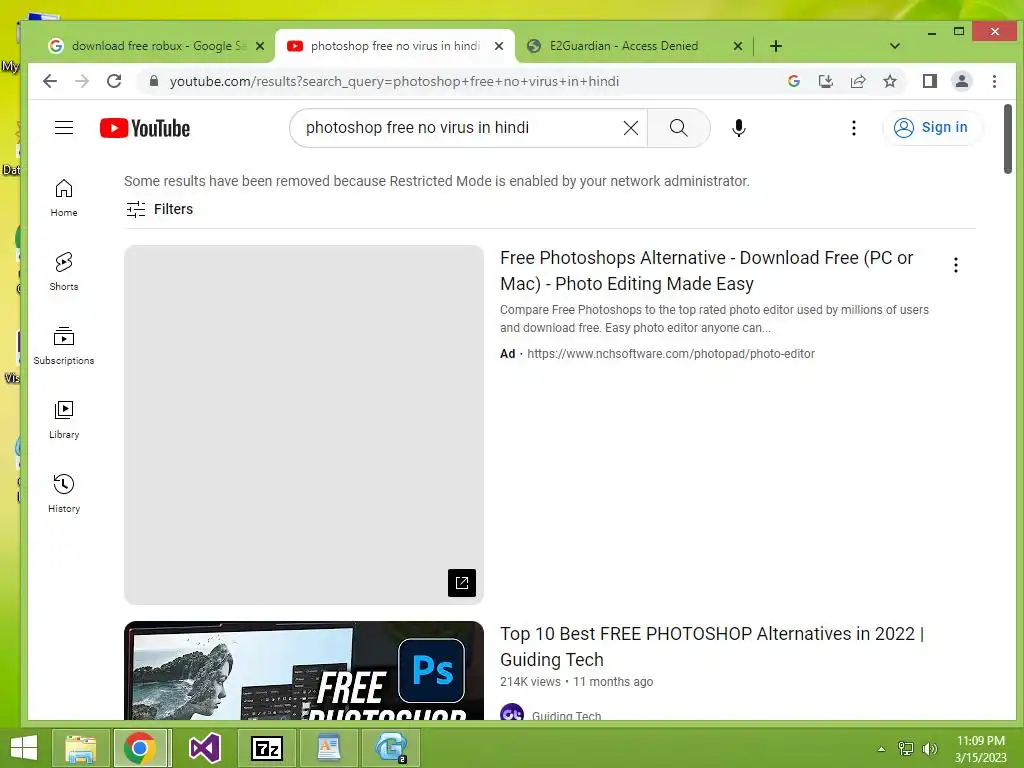The image size is (1024, 768).
Task: Go to Home in sidebar
Action: pos(64,198)
